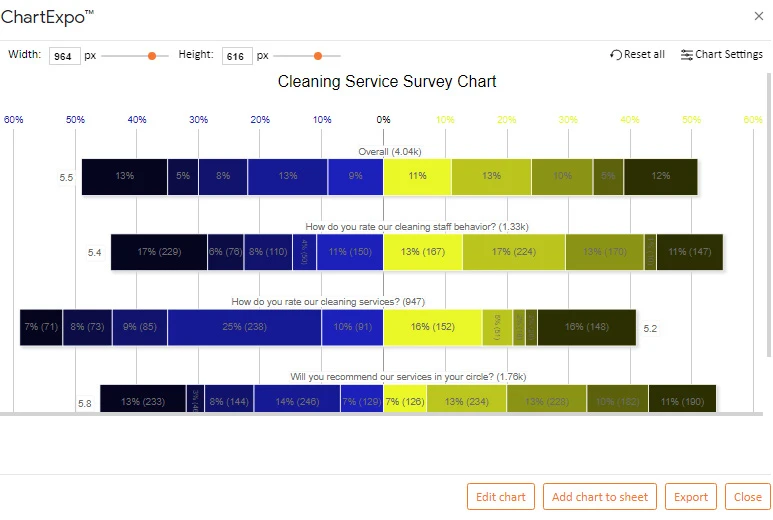Select the 13% (170) segment
773x520 pixels.
point(605,252)
